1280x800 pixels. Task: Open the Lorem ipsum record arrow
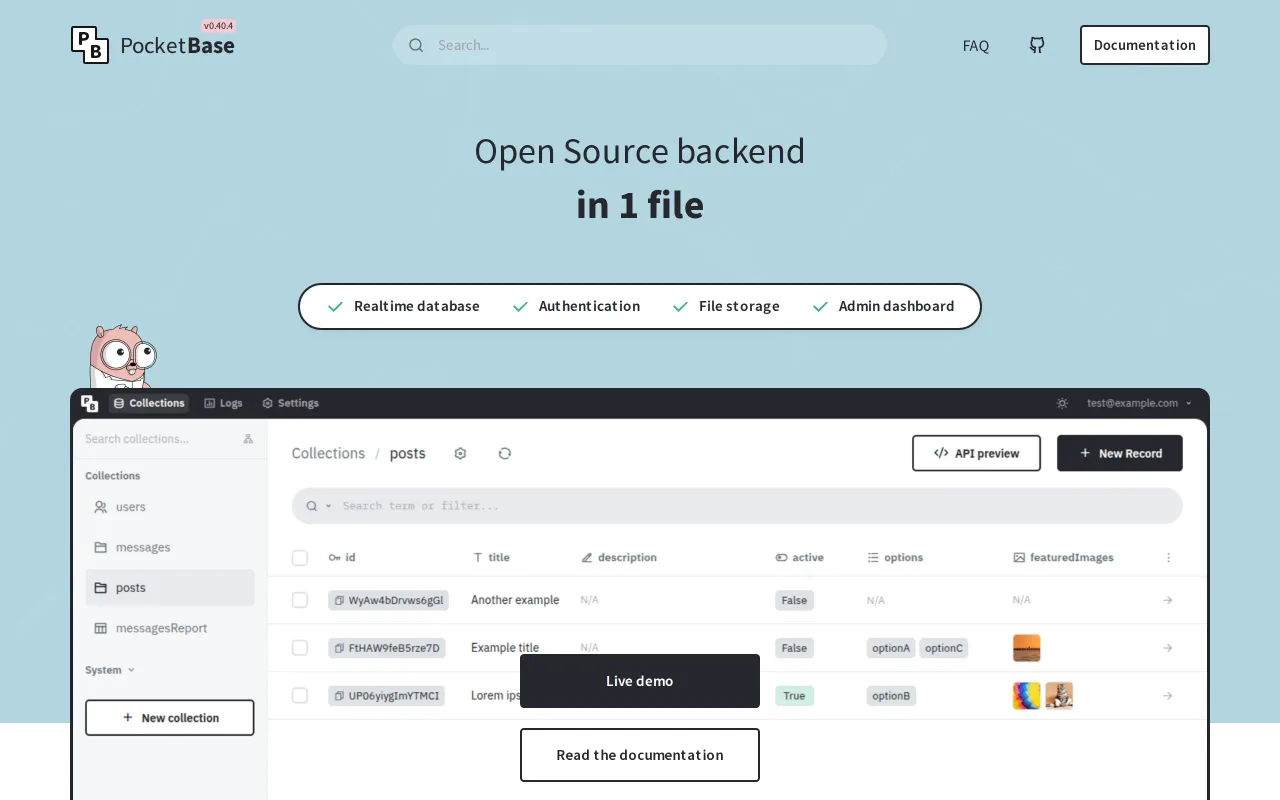pos(1167,696)
